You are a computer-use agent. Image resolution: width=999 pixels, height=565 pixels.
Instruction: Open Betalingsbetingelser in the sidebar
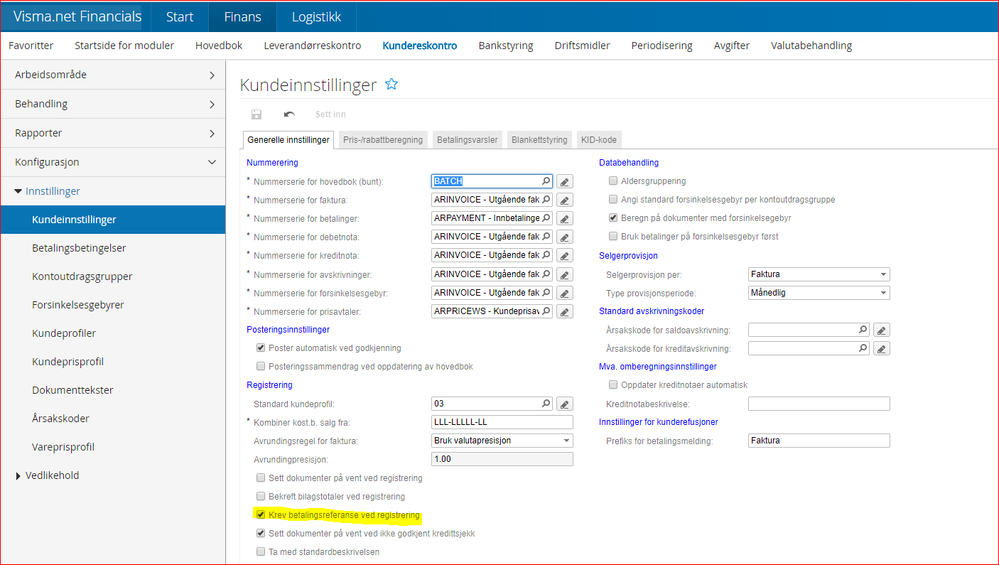(79, 248)
